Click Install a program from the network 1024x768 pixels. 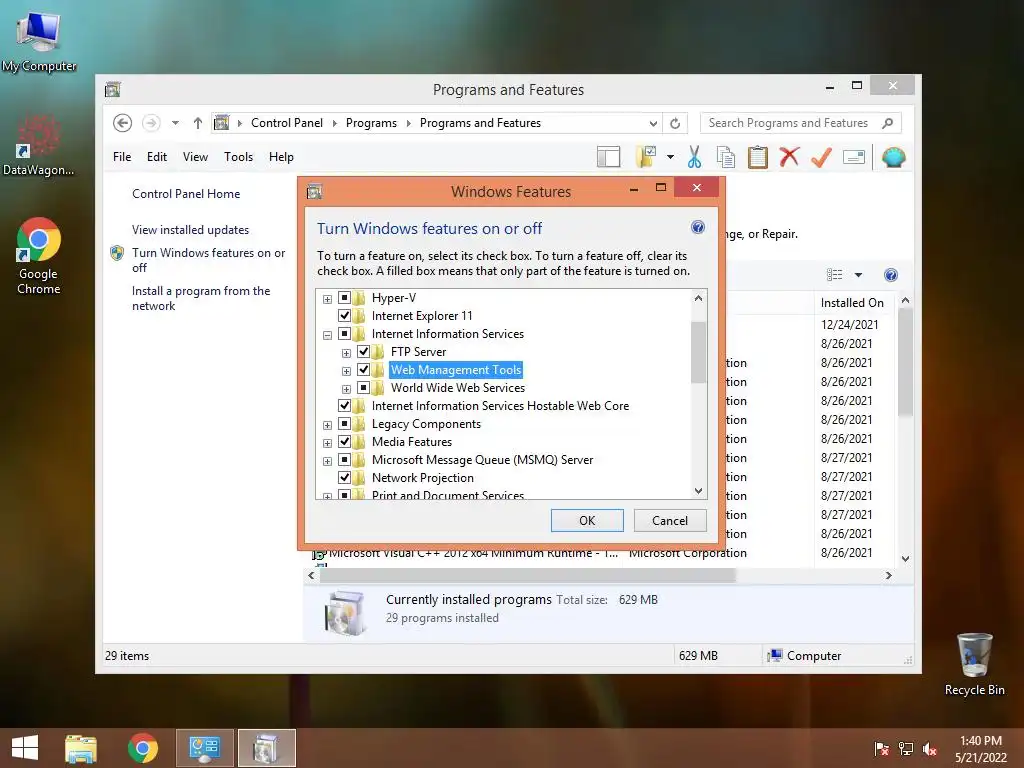pos(201,298)
